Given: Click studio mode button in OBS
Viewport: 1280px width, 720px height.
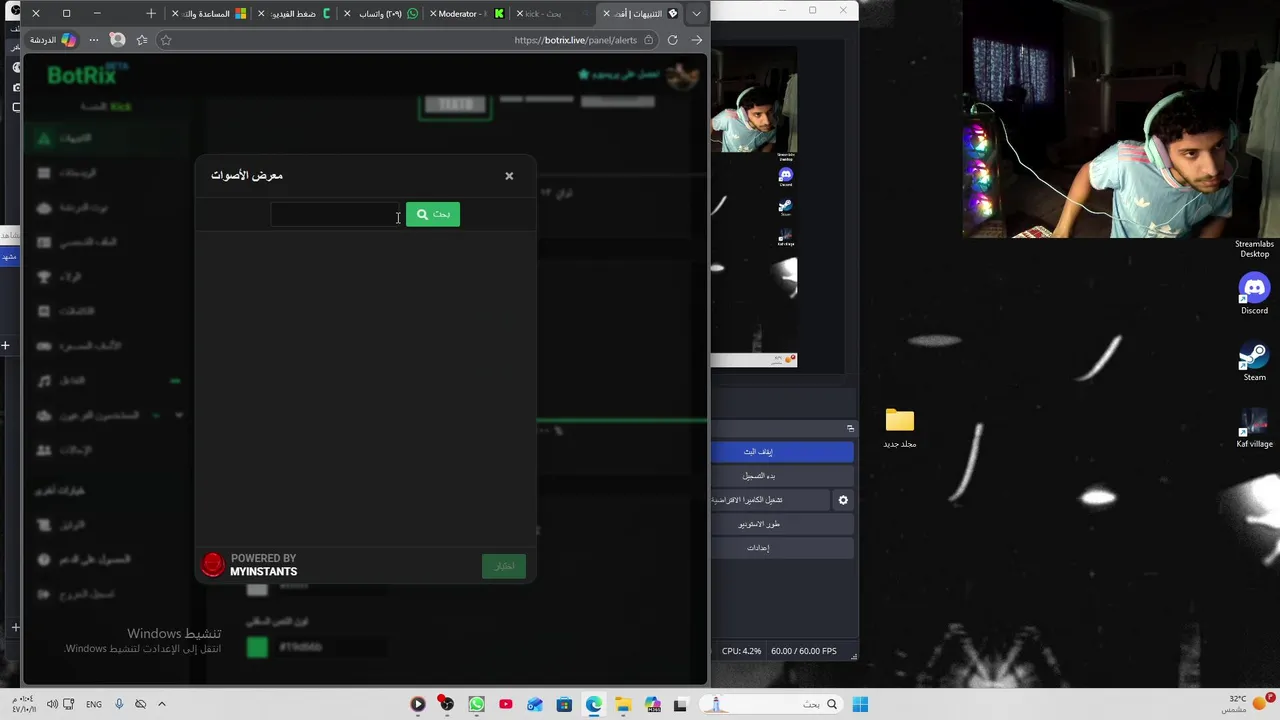Looking at the screenshot, I should (782, 524).
